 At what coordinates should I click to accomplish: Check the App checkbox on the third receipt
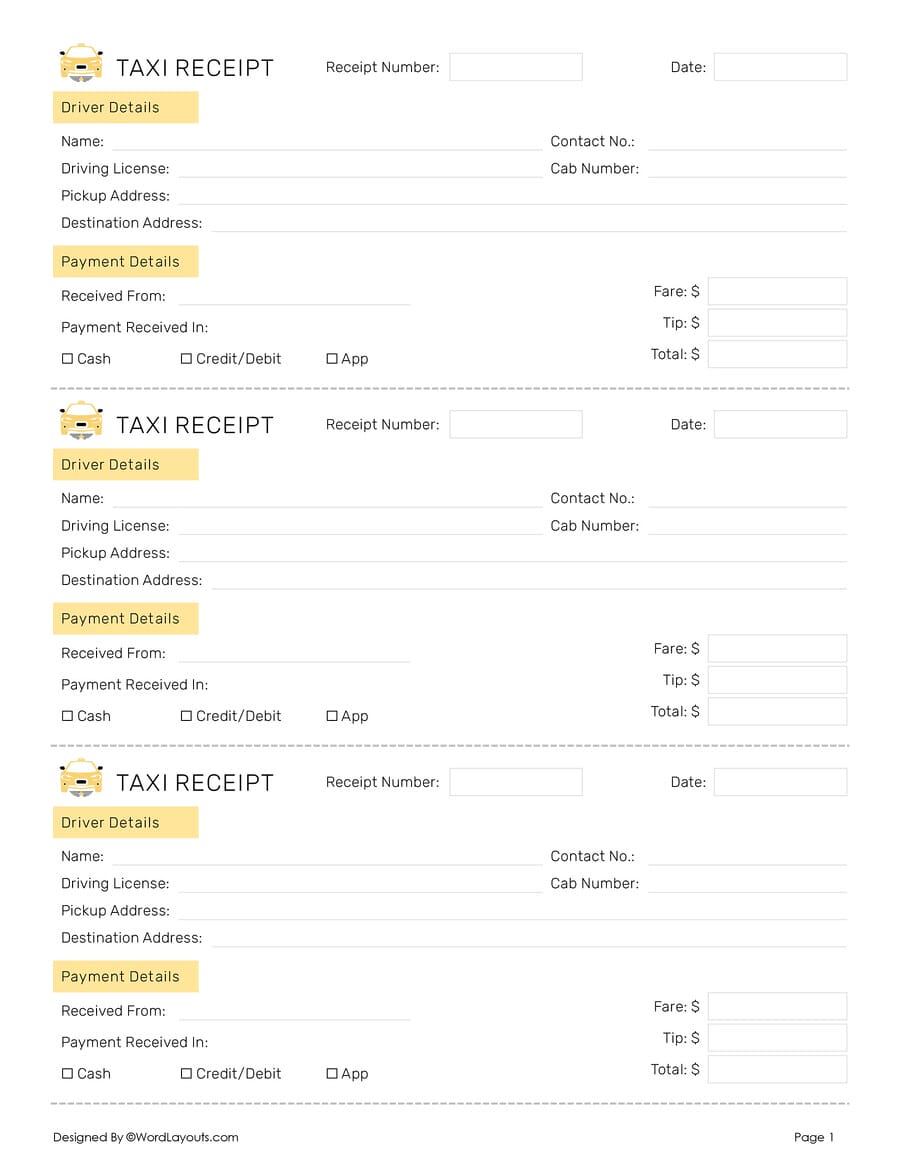click(x=332, y=1073)
